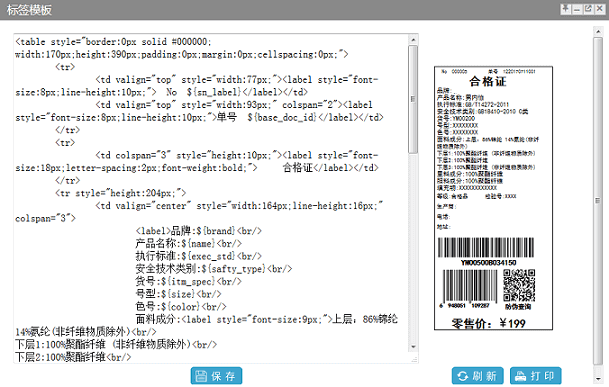Place cursor on the 安全技术类别:${safty_type} line
The image size is (609, 387).
click(214, 268)
